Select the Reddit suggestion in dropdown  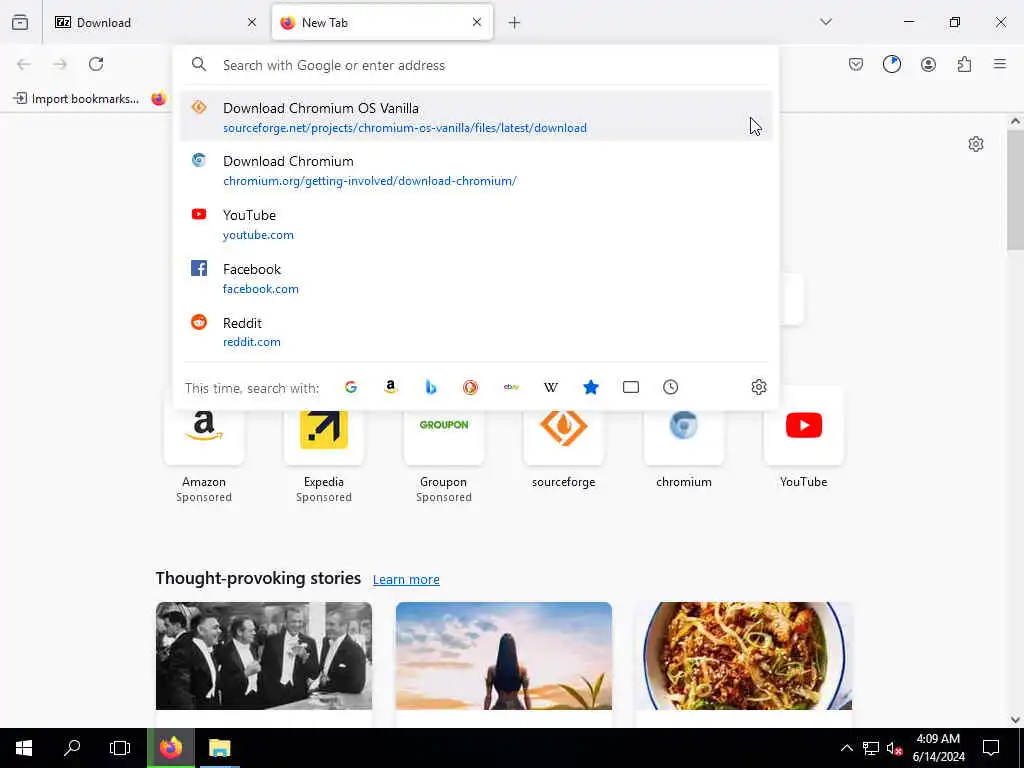(475, 332)
